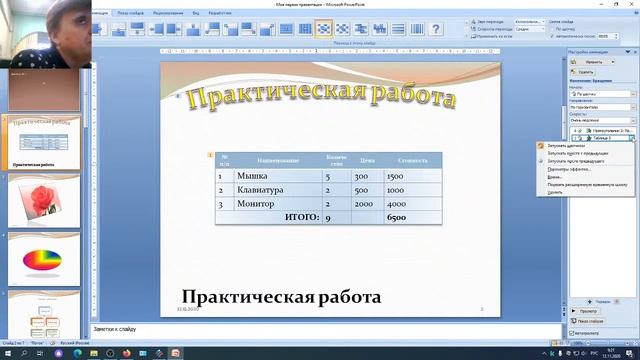
Task: Click the Просмотр preview button
Action: 585,311
